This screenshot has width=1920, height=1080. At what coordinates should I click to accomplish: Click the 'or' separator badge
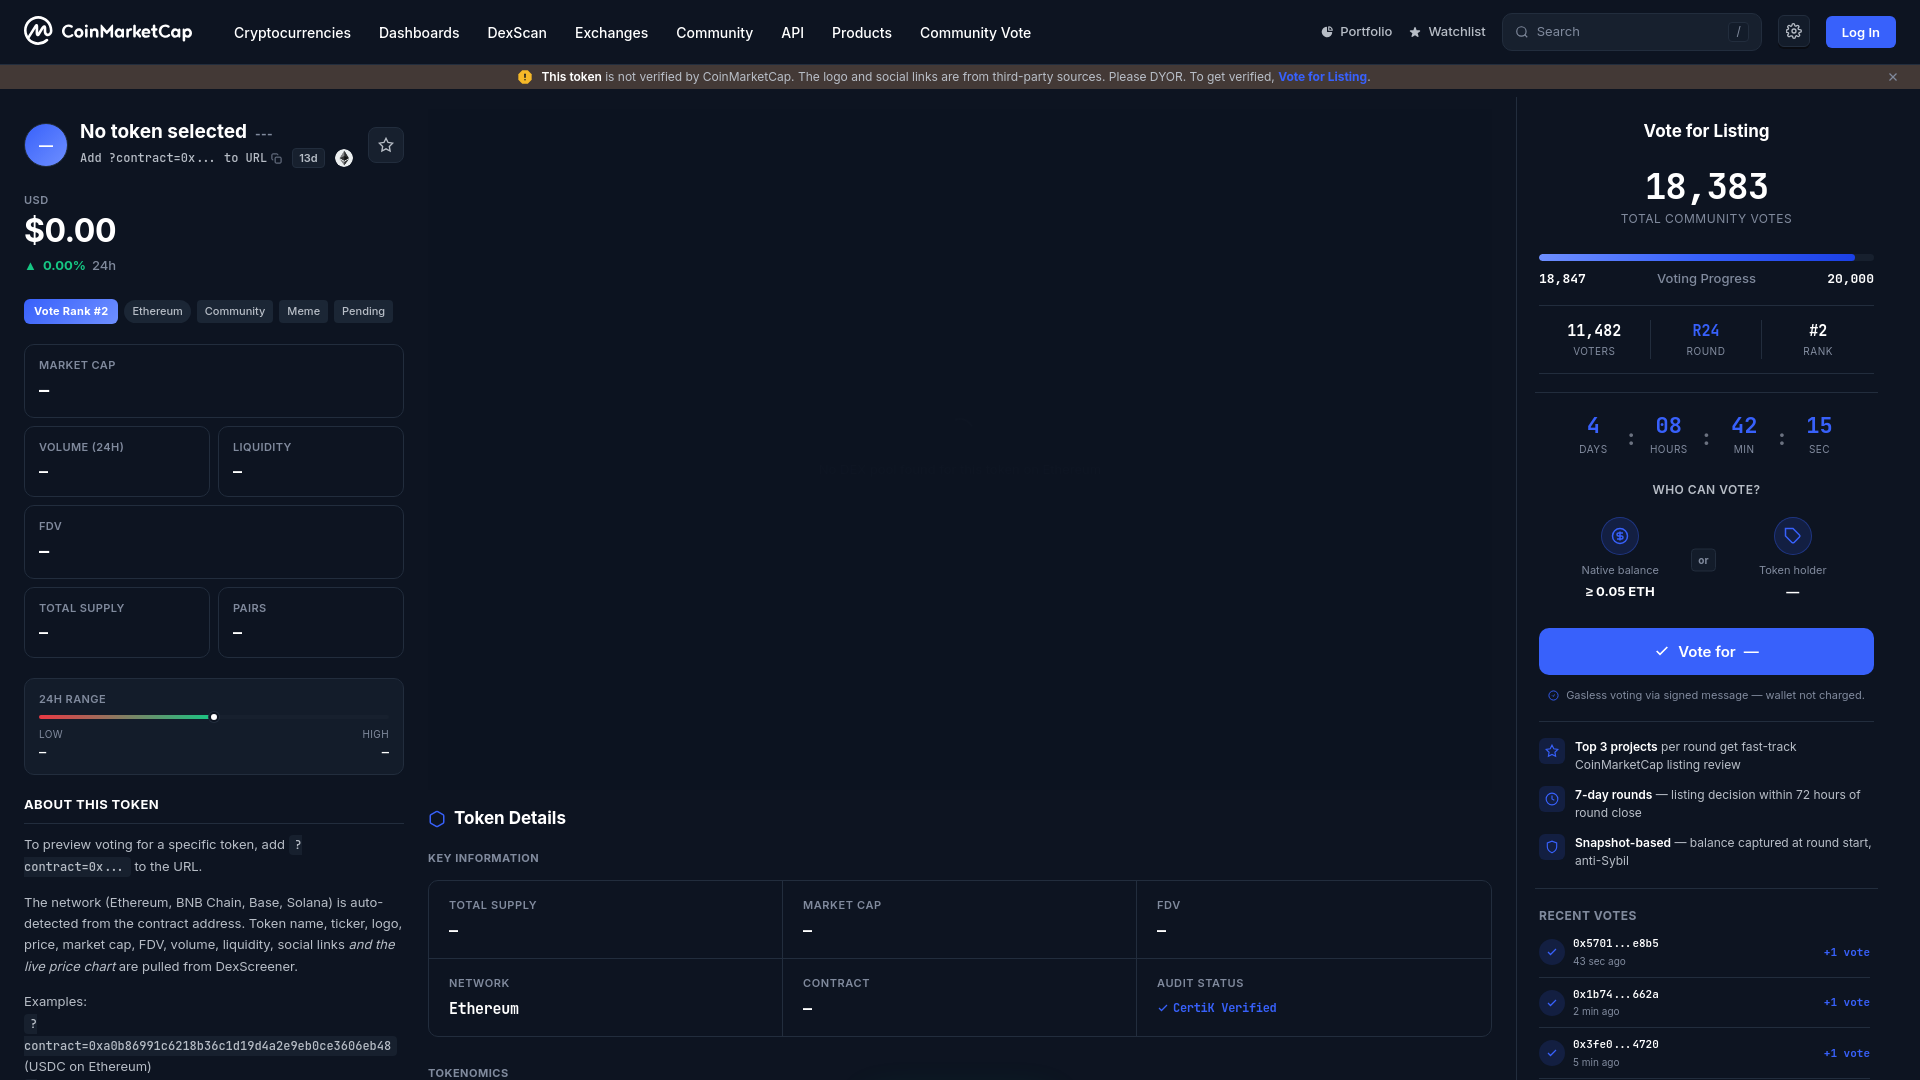(x=1703, y=560)
